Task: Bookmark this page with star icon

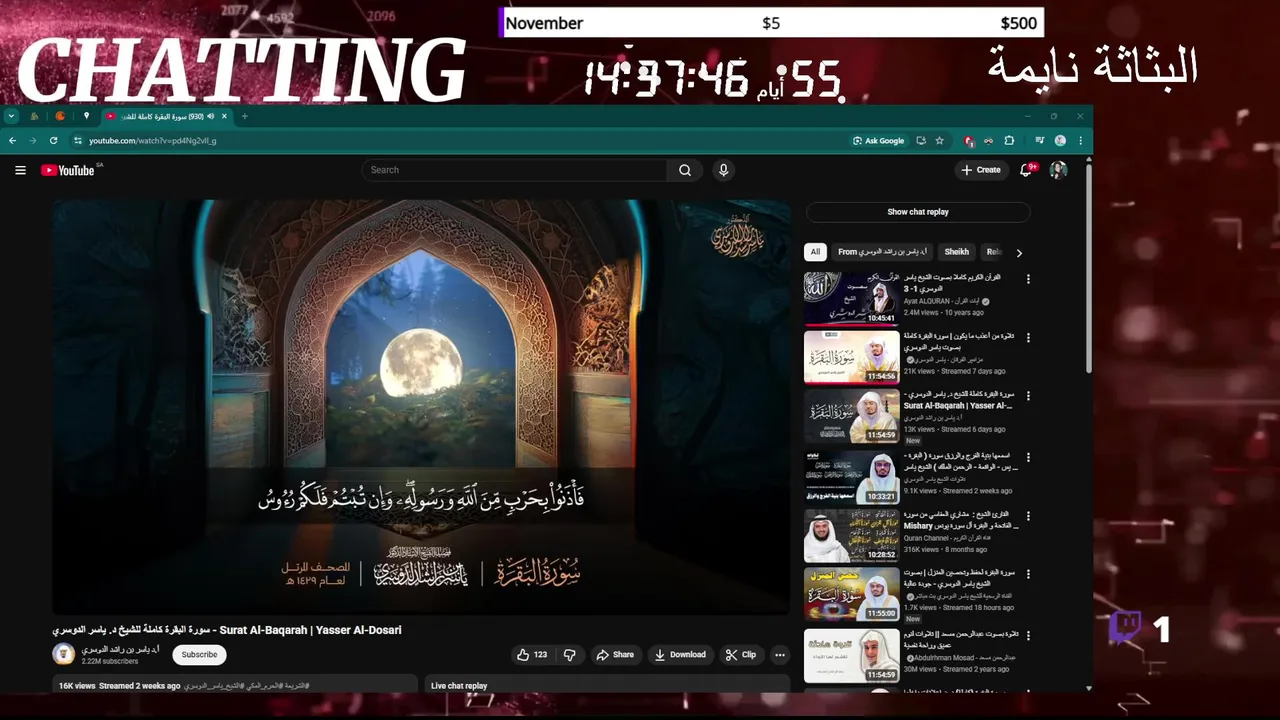Action: pos(939,141)
